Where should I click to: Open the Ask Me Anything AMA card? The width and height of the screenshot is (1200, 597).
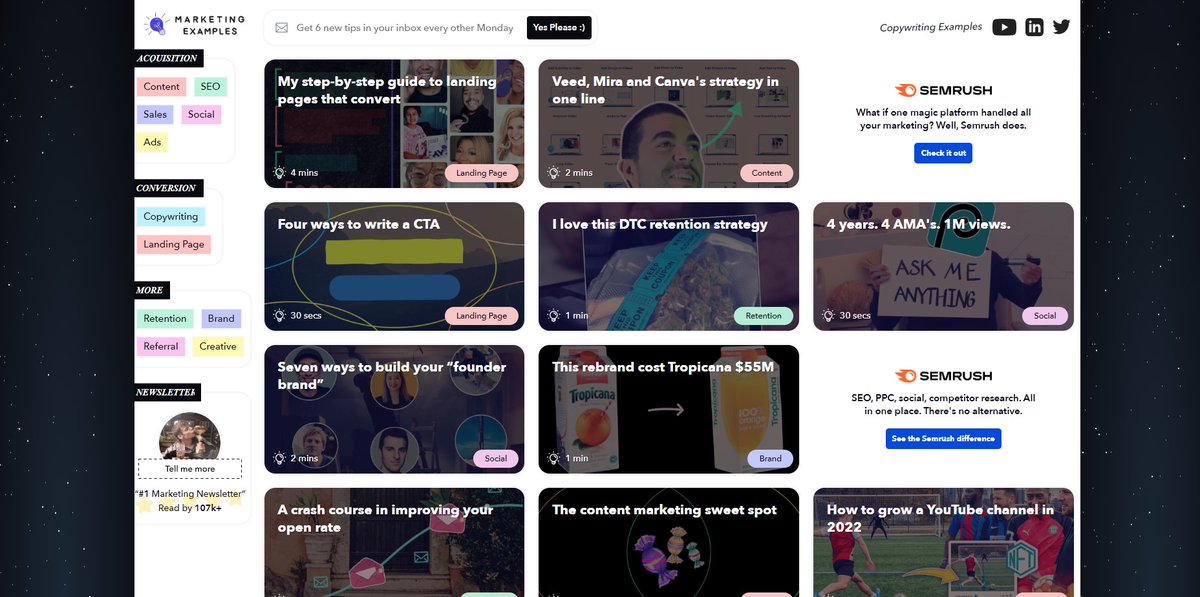(x=943, y=266)
